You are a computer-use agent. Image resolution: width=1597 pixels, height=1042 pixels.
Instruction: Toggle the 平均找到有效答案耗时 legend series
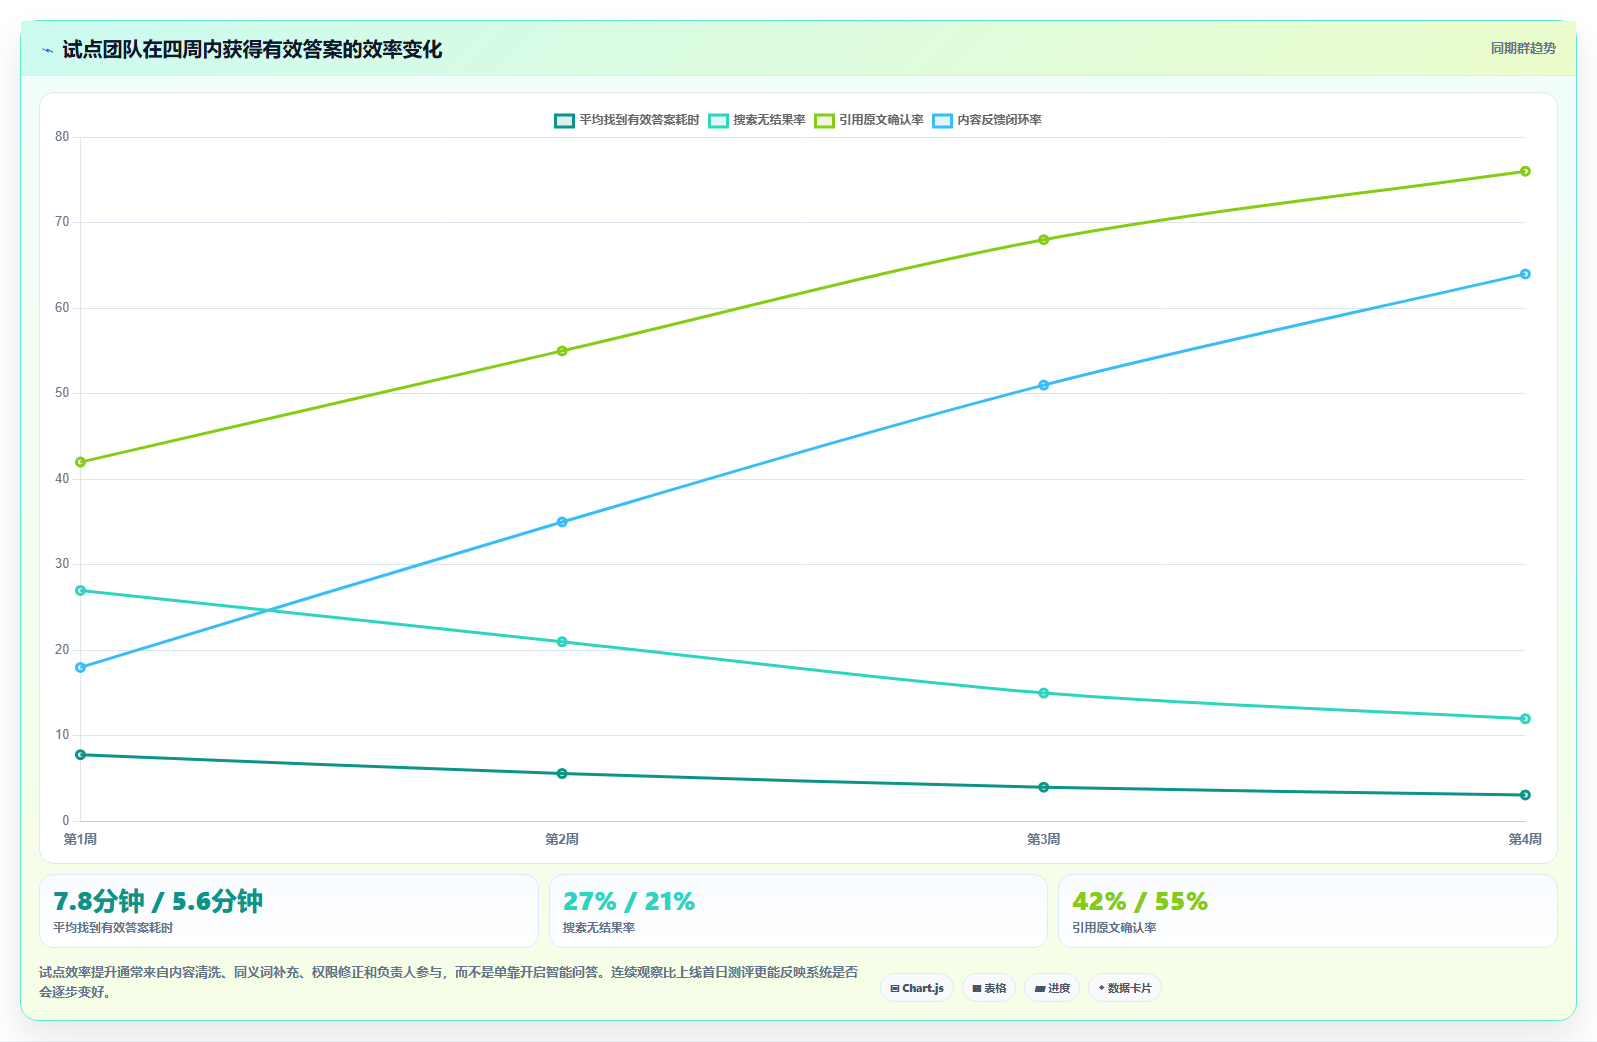coord(627,120)
